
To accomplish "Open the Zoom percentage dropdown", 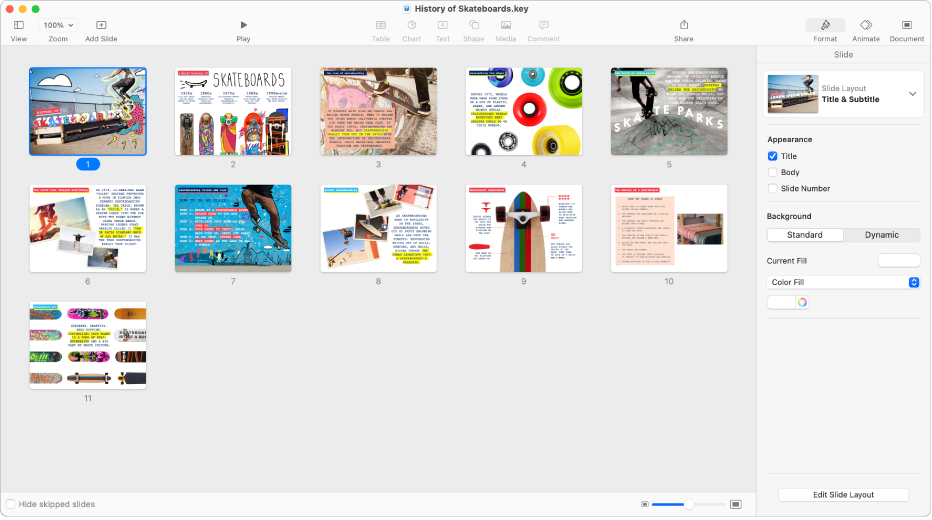I will point(58,25).
